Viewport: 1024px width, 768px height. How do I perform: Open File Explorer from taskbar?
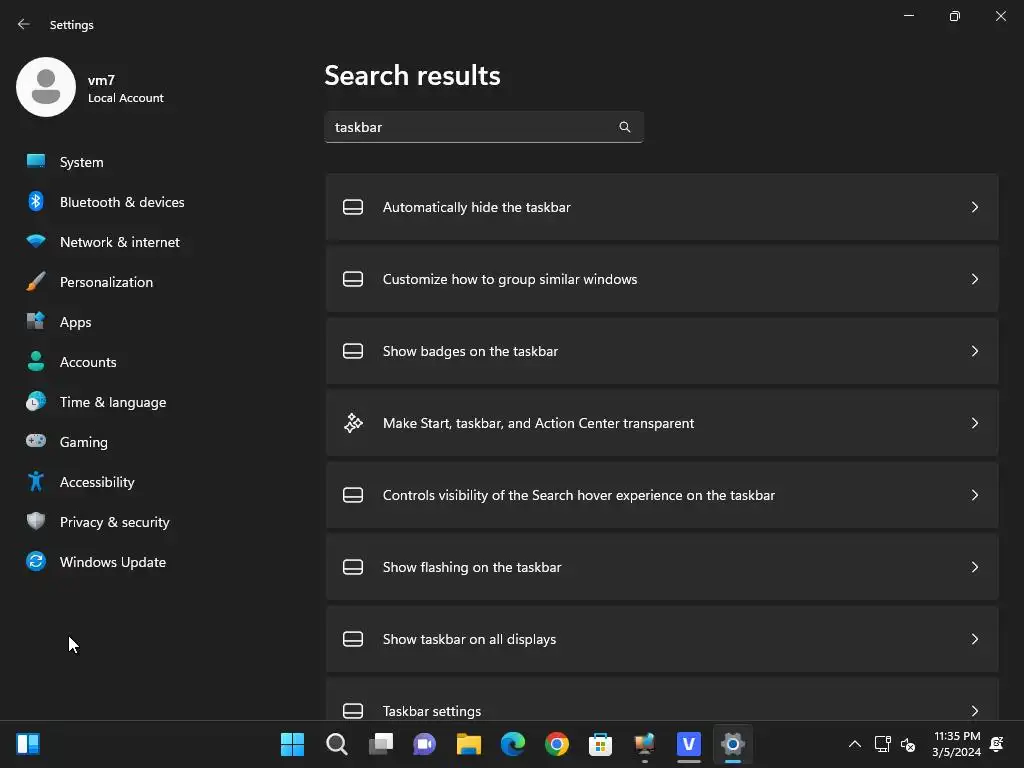468,744
